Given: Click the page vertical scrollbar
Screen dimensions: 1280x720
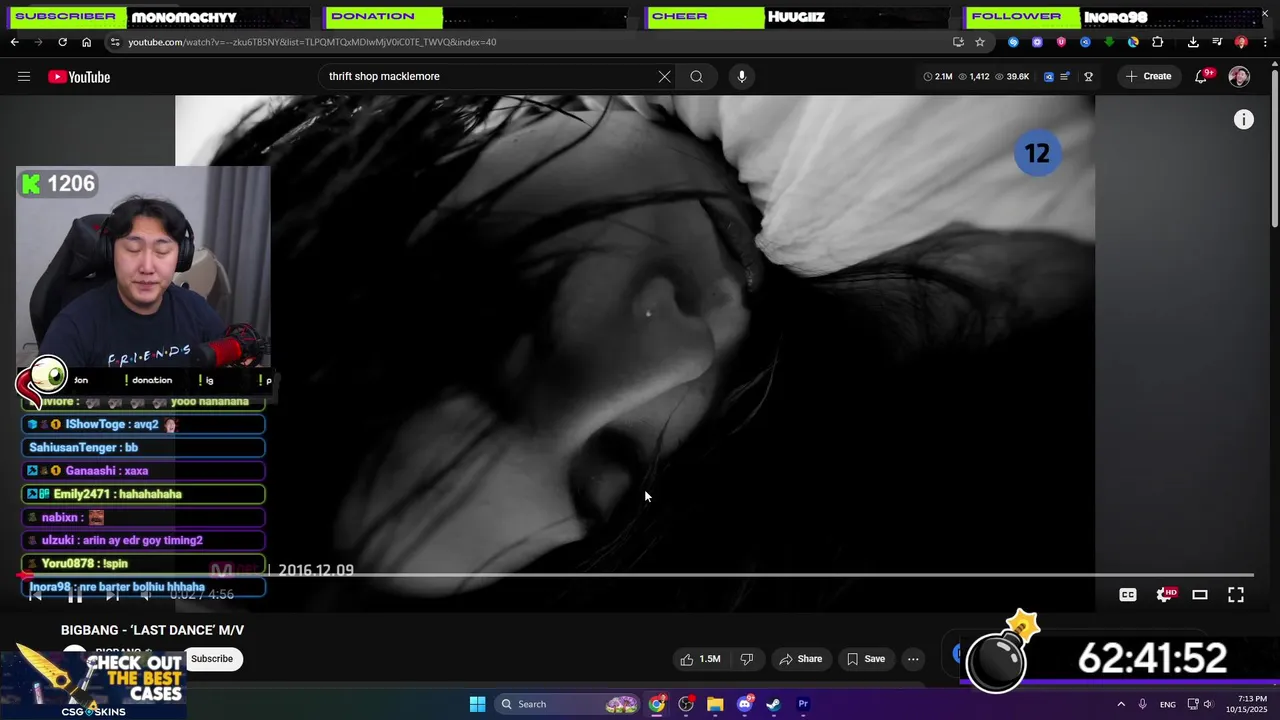Looking at the screenshot, I should tap(1274, 148).
